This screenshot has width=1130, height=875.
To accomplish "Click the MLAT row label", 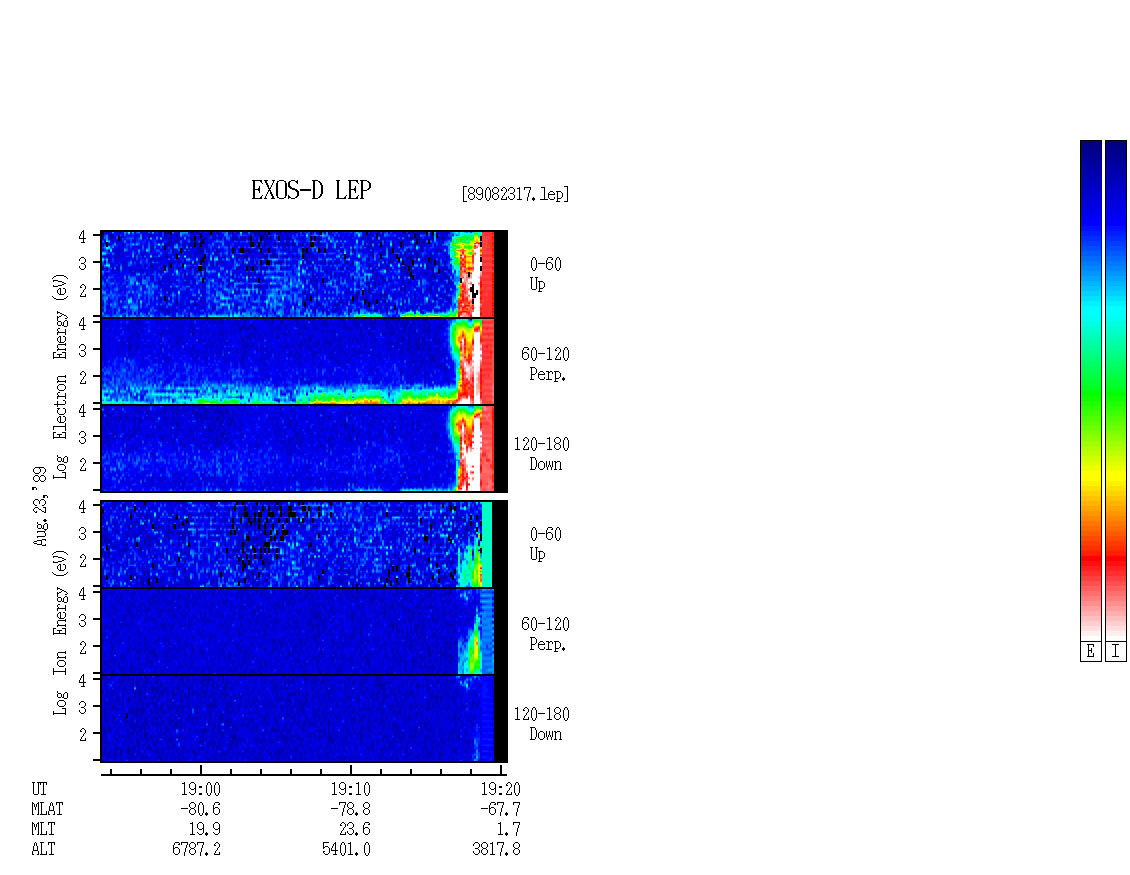I will click(47, 809).
